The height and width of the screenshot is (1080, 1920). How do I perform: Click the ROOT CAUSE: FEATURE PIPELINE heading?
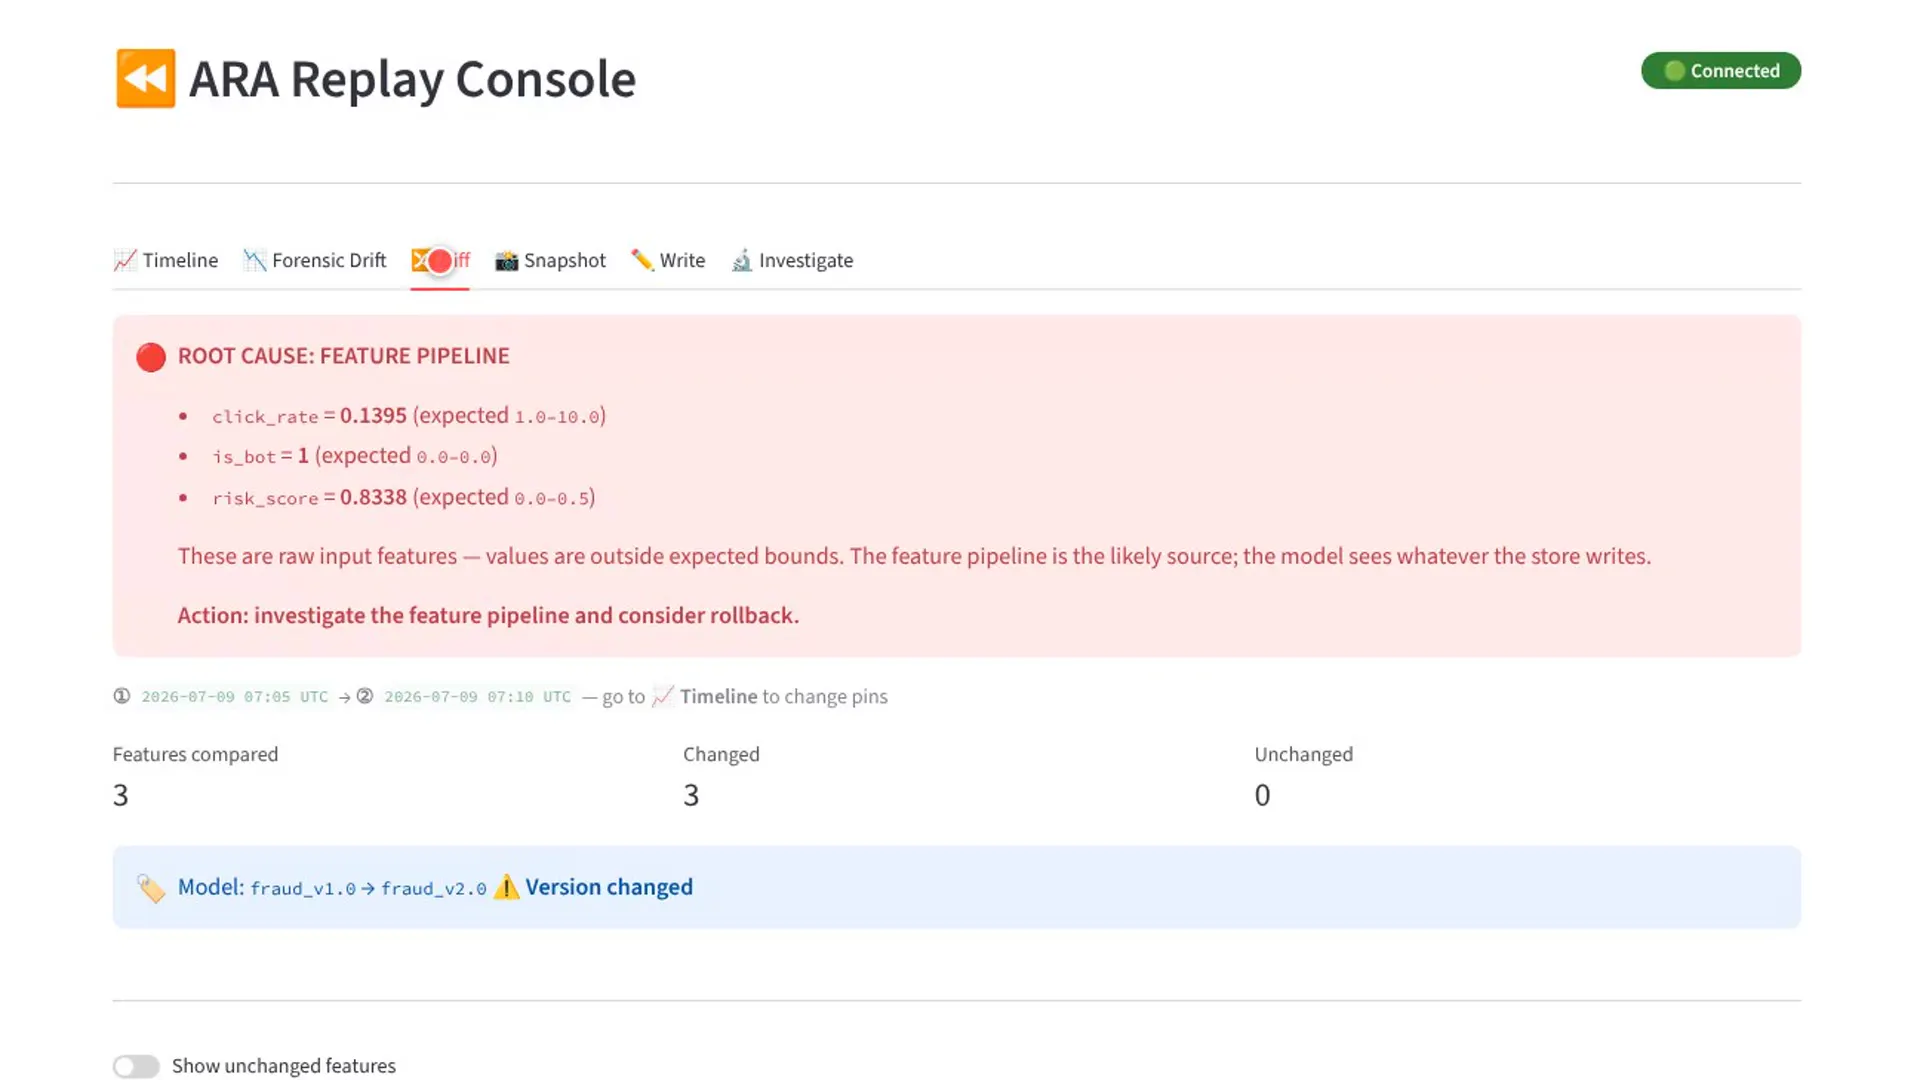click(x=344, y=356)
